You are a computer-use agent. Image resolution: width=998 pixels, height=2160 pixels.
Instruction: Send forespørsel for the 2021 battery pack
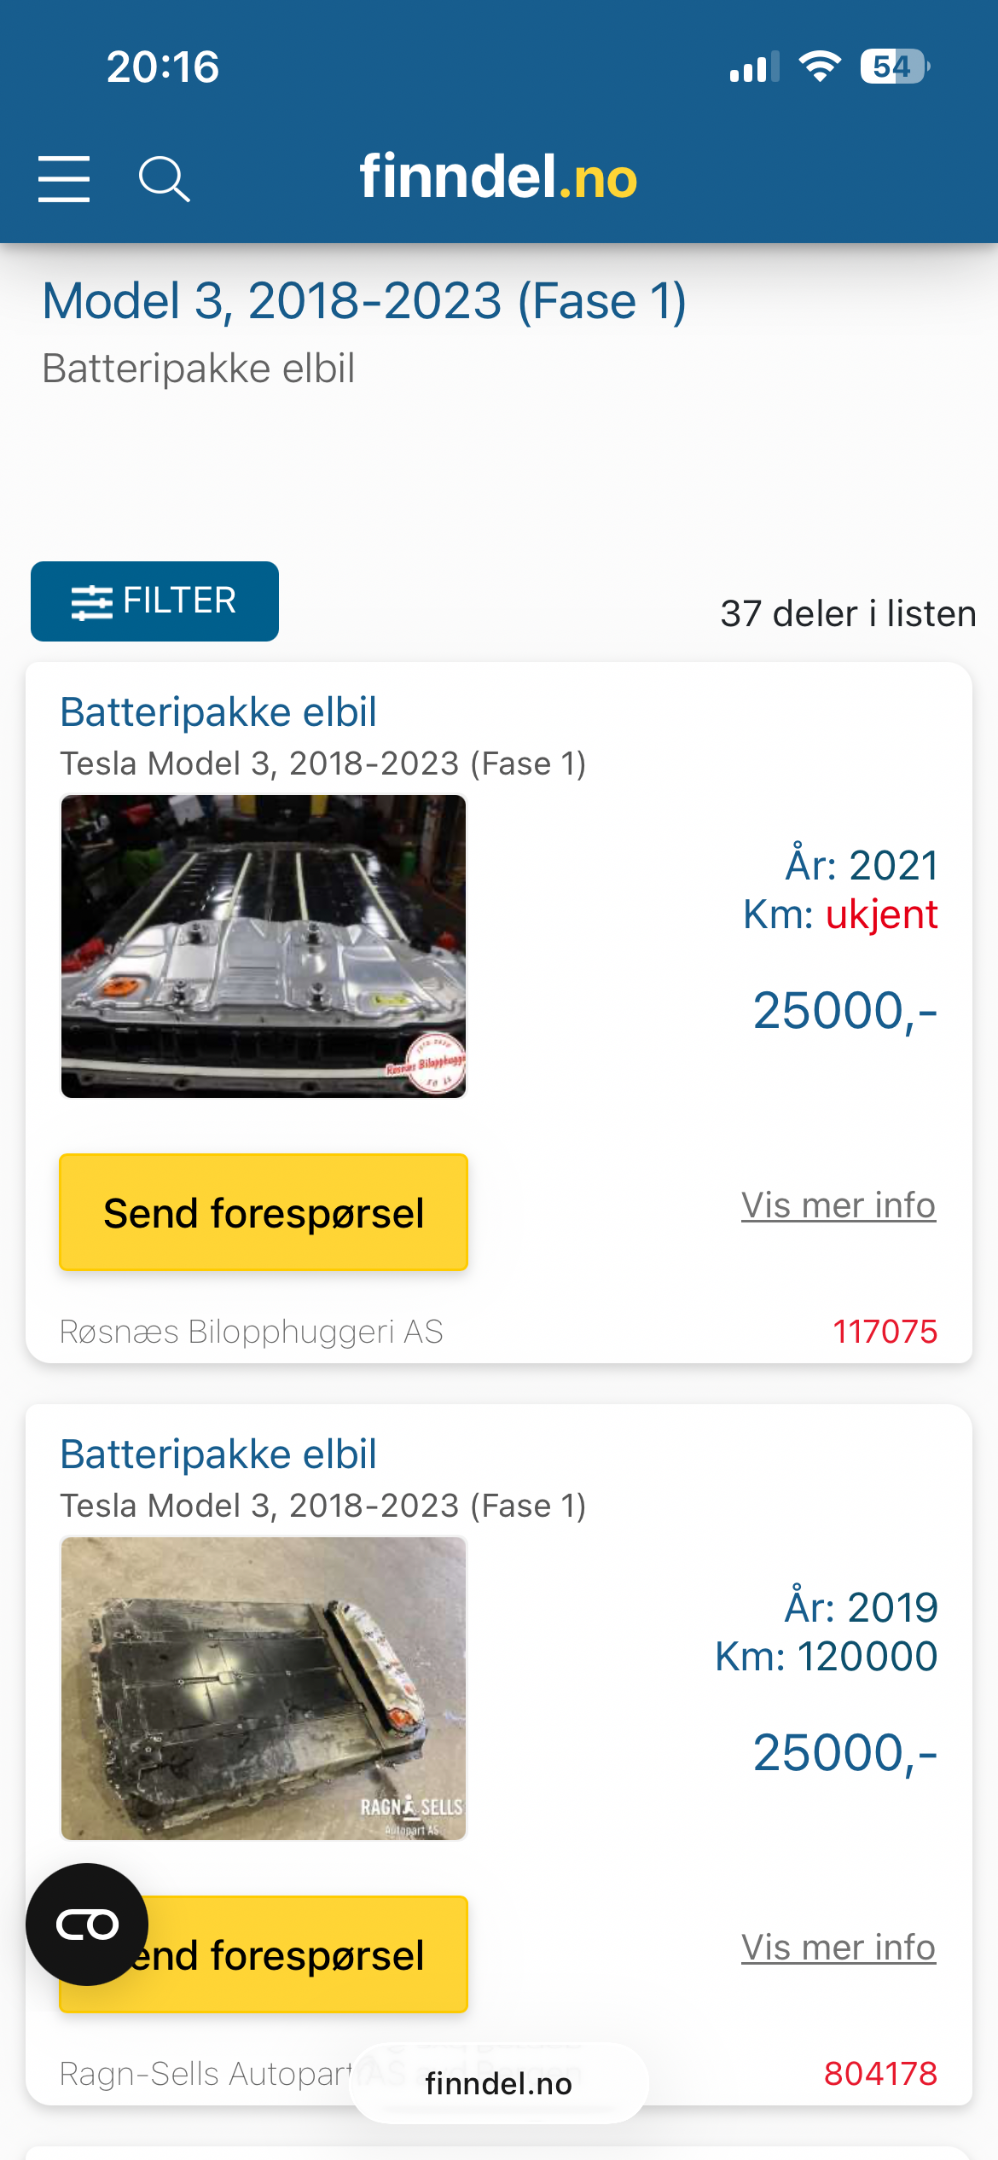264,1213
